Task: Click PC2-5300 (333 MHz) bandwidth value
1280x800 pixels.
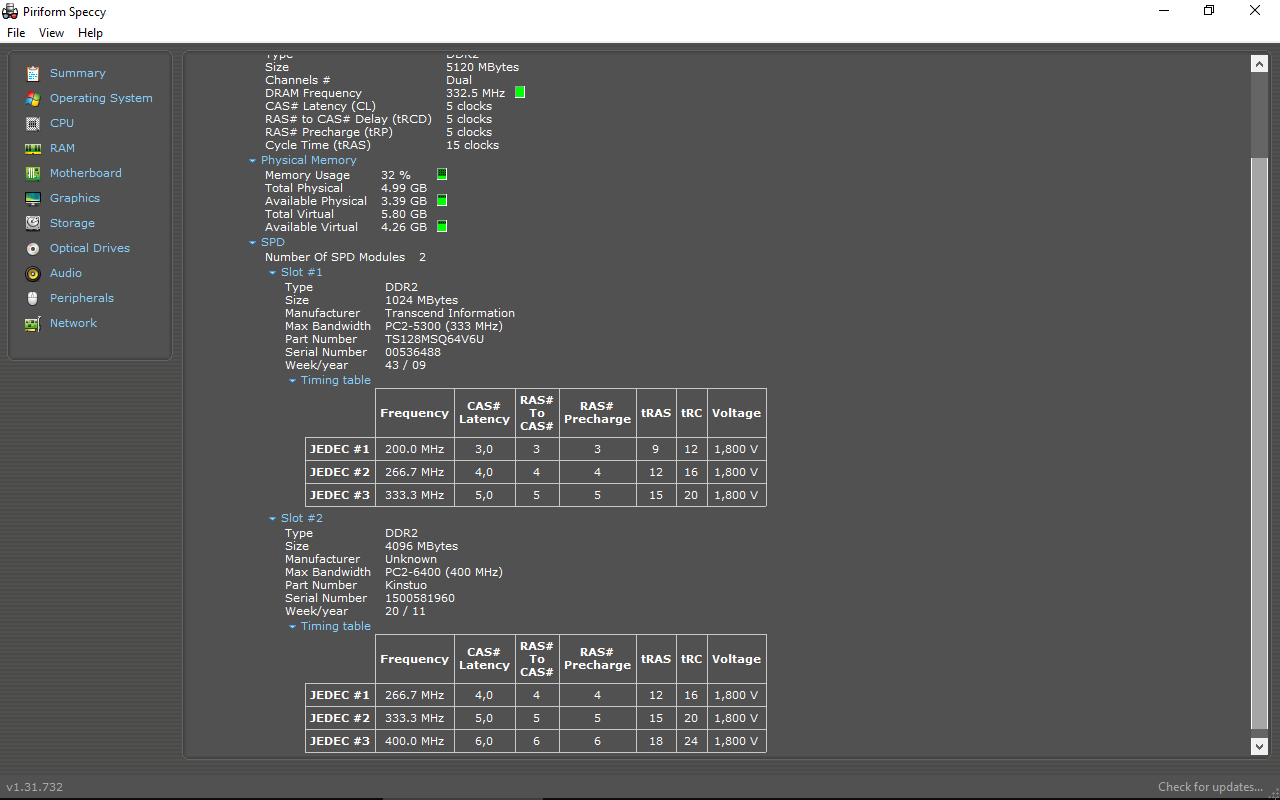Action: tap(444, 326)
